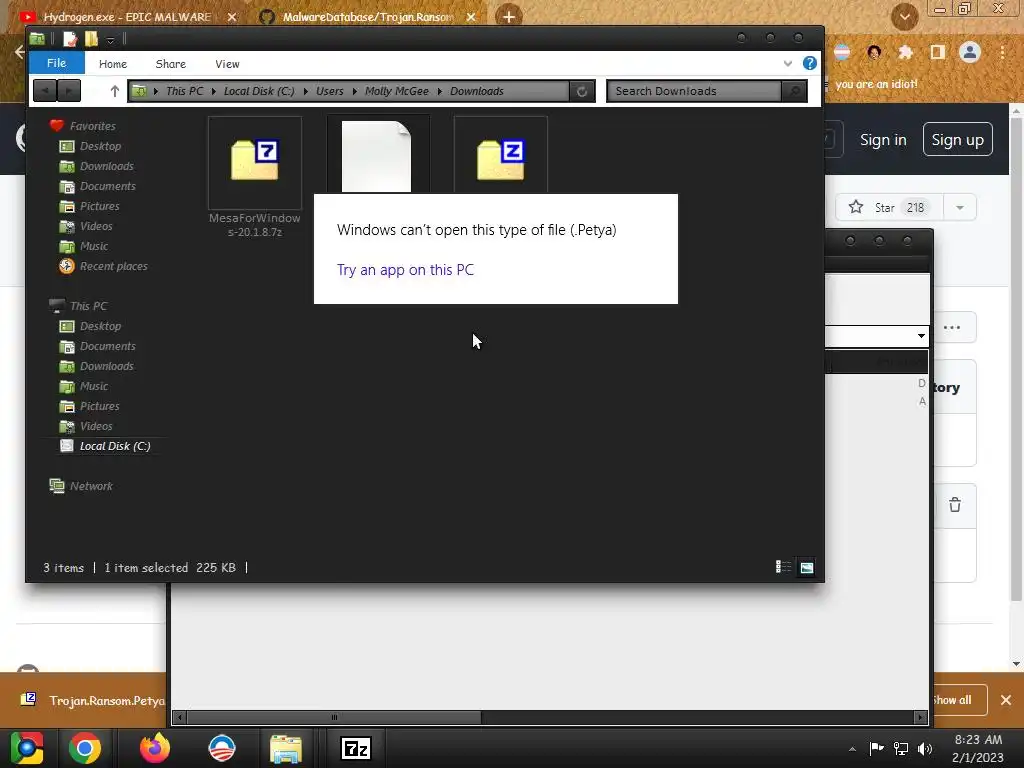
Task: Open the Share ribbon tab
Action: pos(170,64)
